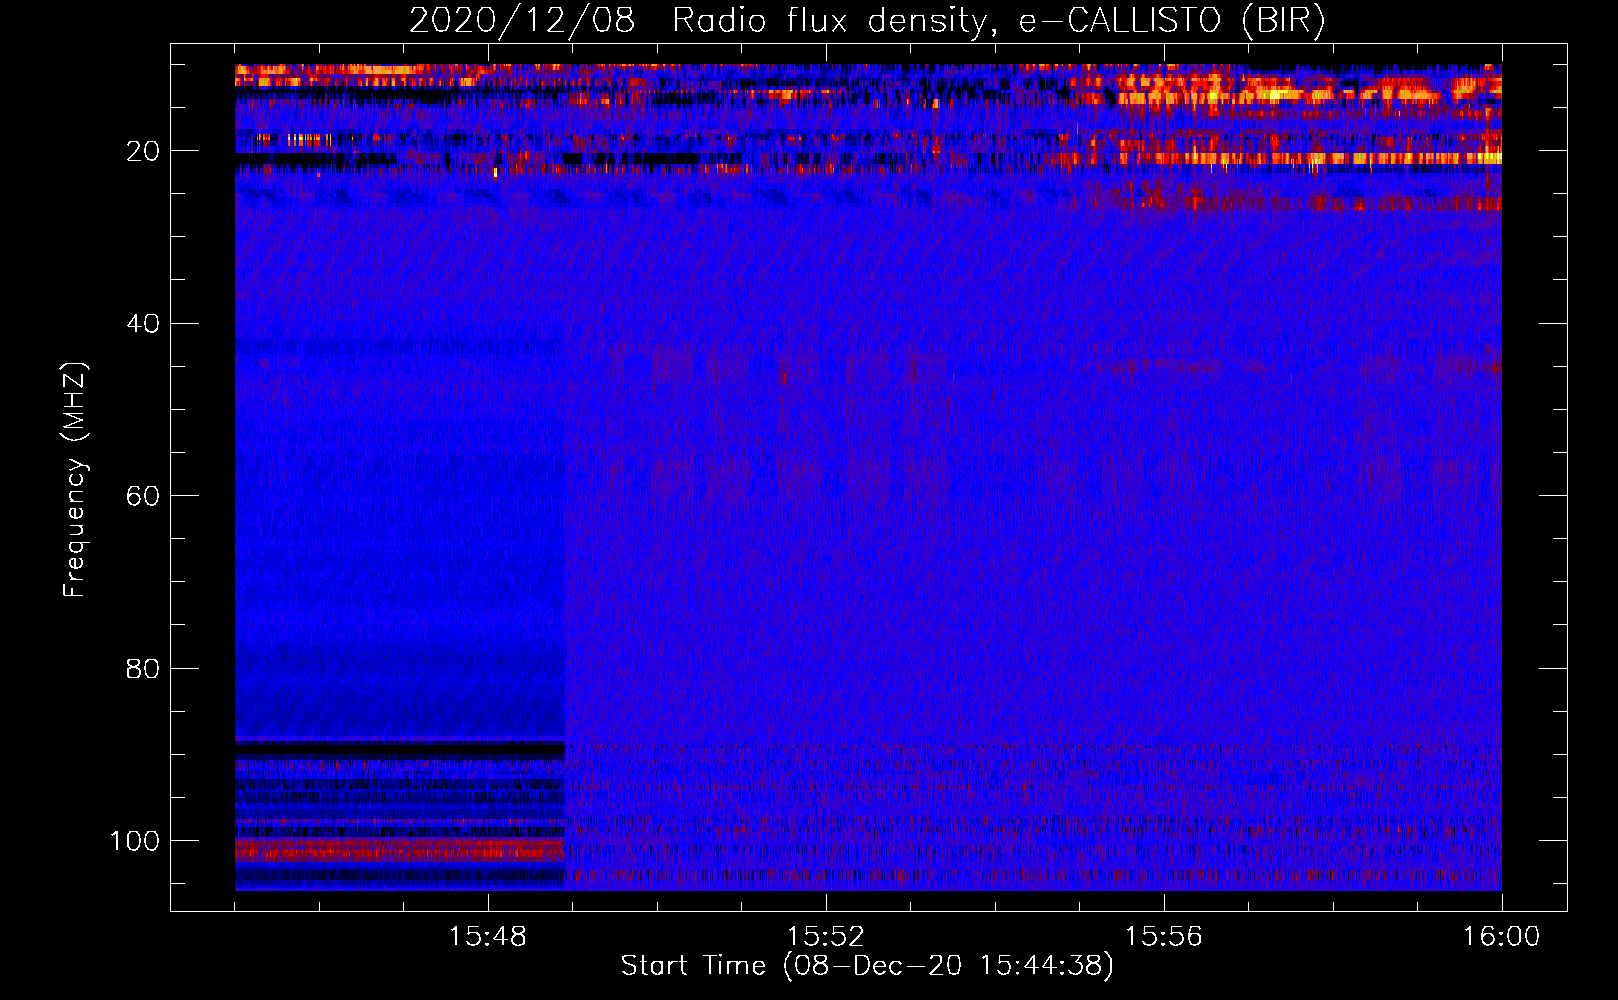This screenshot has width=1618, height=1000.
Task: Click the '15:52' time tick label
Action: pyautogui.click(x=825, y=937)
